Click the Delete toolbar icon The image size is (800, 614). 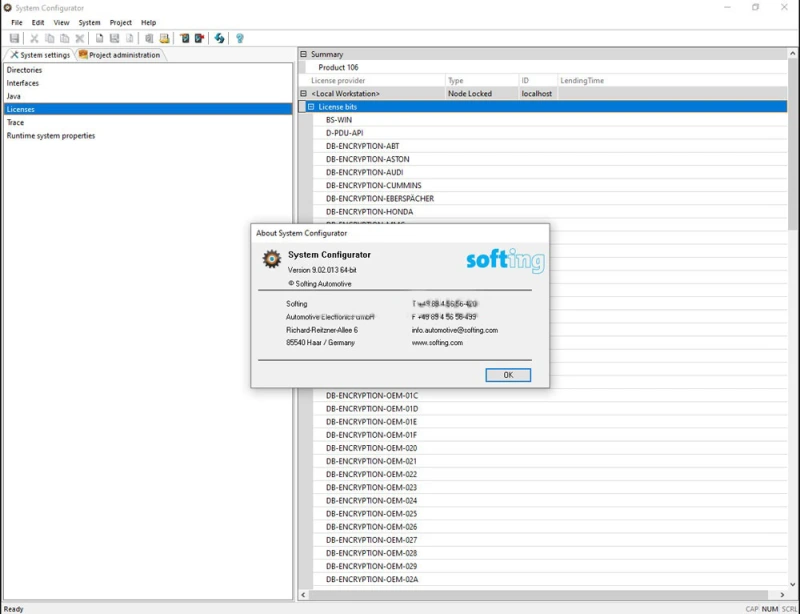coord(80,38)
